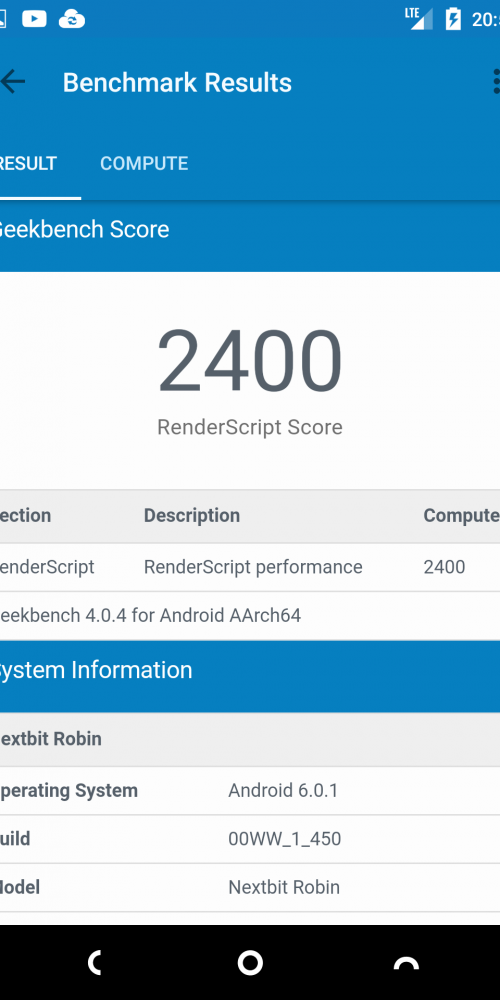The height and width of the screenshot is (1000, 500).
Task: Tap the Android home navigation button
Action: click(250, 962)
